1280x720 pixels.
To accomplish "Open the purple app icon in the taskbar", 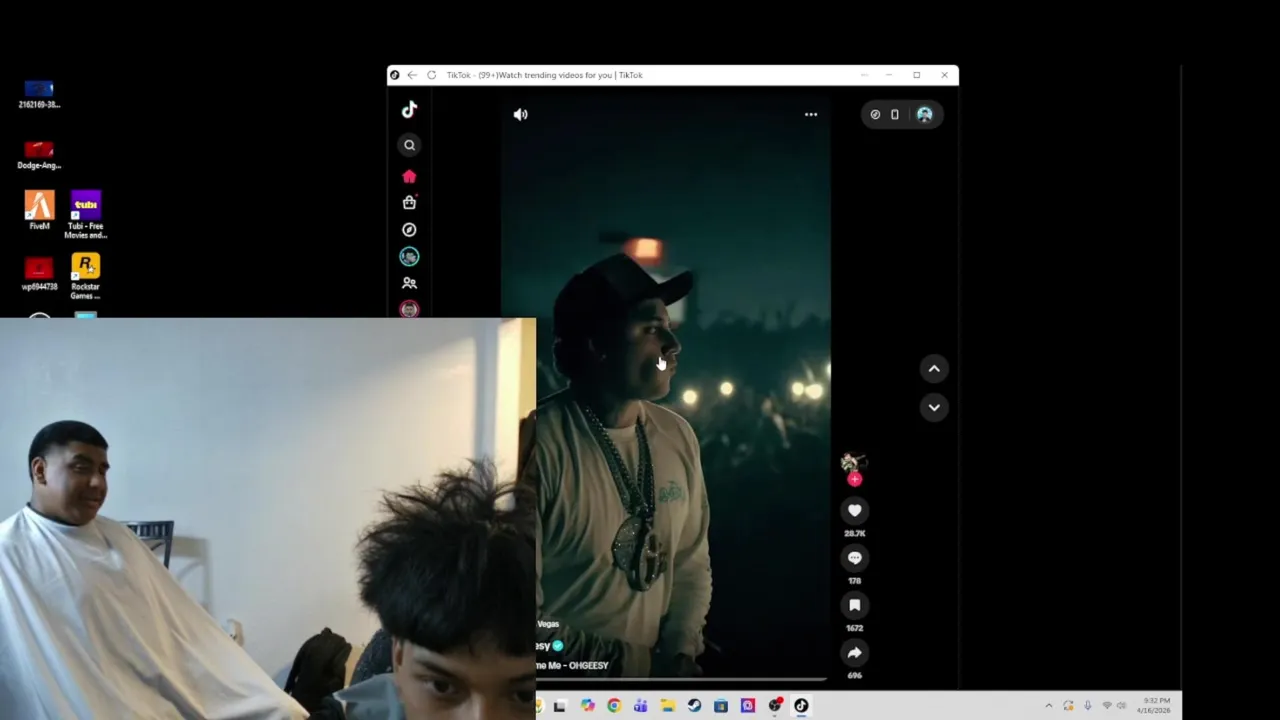I will [x=748, y=706].
